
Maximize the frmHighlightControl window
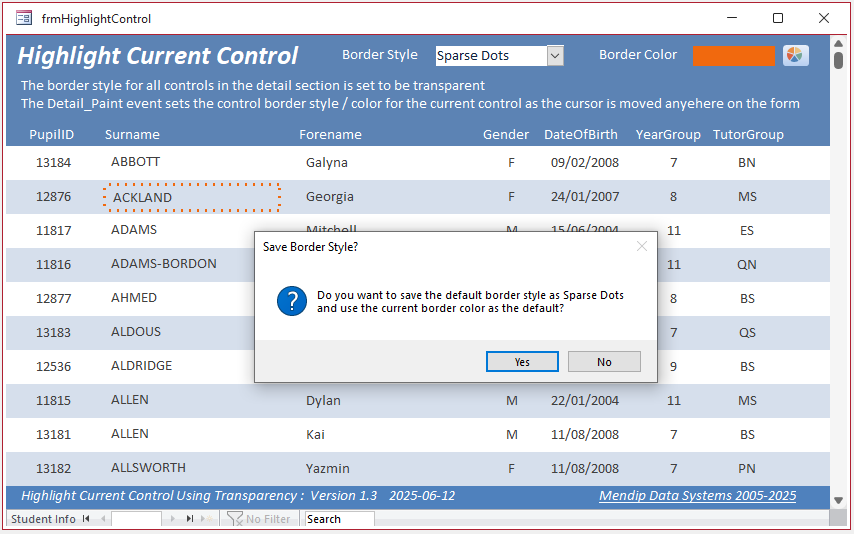(x=778, y=18)
